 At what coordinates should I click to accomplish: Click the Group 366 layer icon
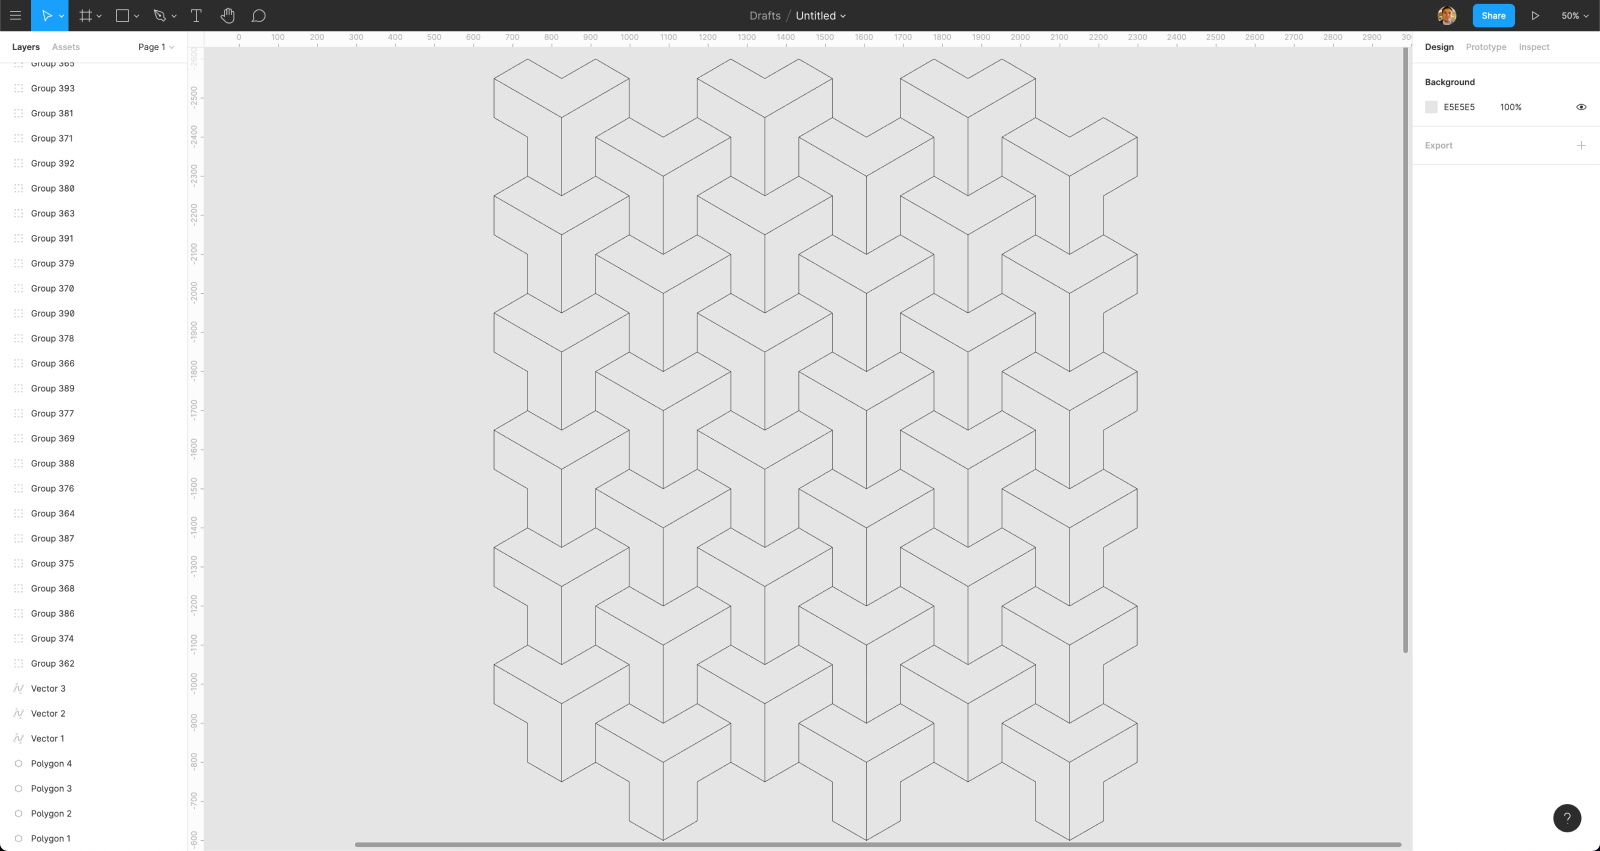click(18, 363)
